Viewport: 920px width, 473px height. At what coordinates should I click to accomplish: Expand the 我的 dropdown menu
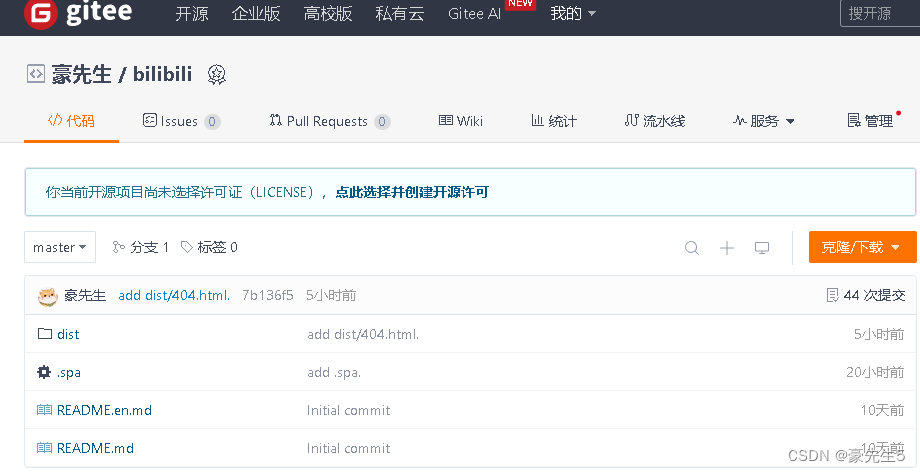[x=573, y=13]
